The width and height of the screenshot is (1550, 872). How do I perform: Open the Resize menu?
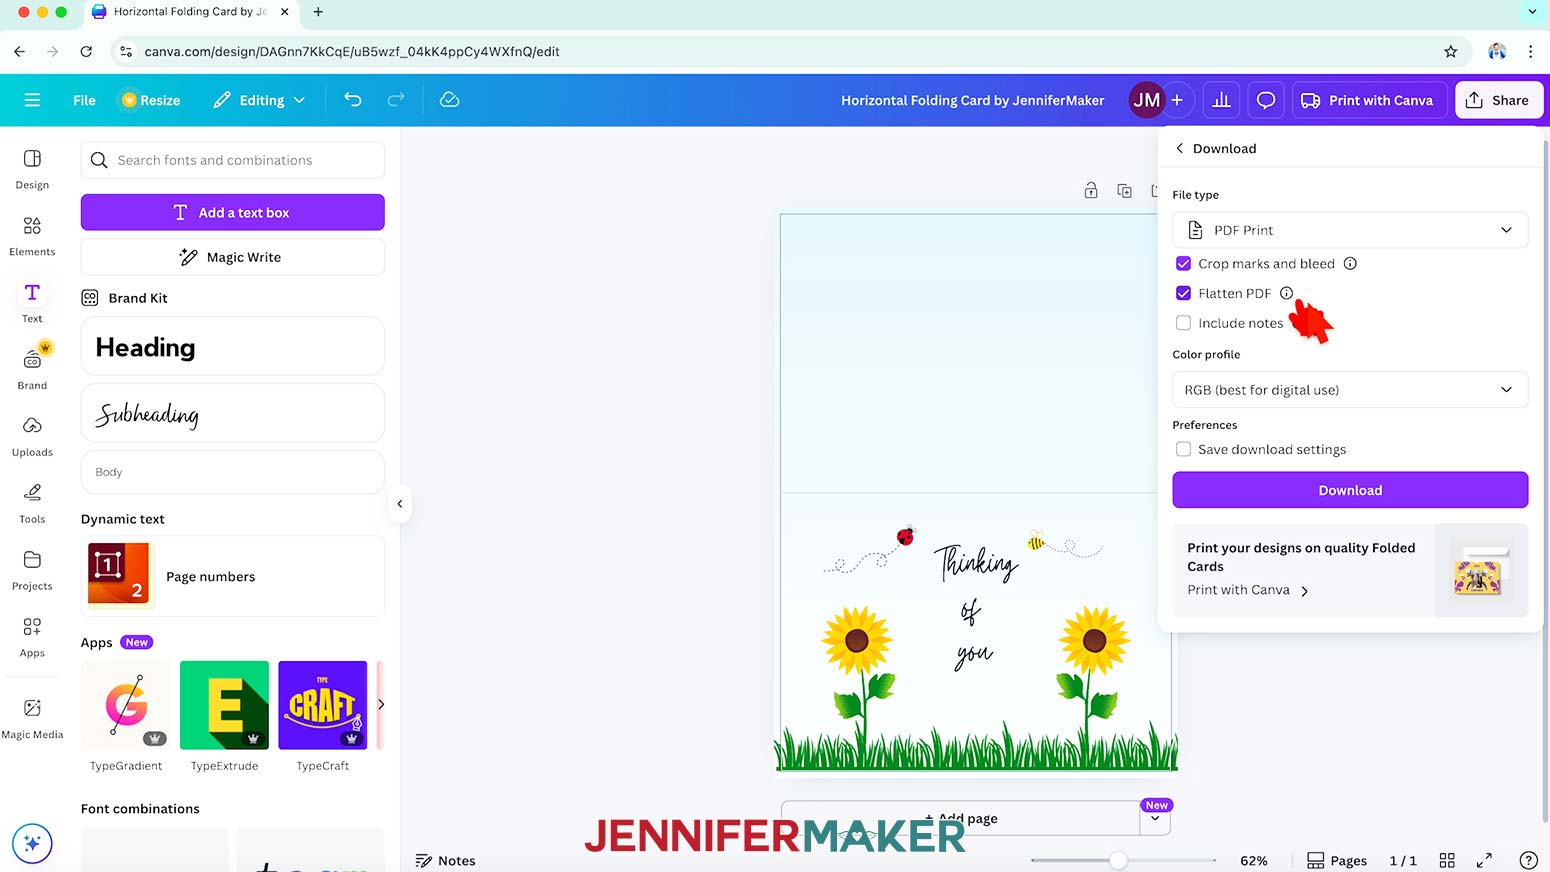pos(151,100)
